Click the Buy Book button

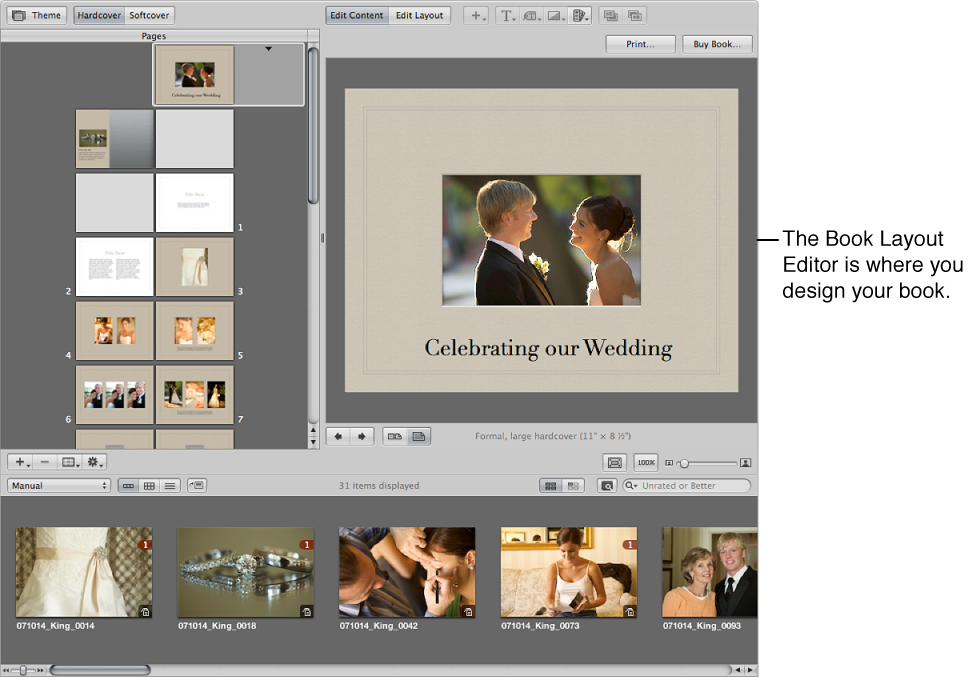(x=717, y=44)
